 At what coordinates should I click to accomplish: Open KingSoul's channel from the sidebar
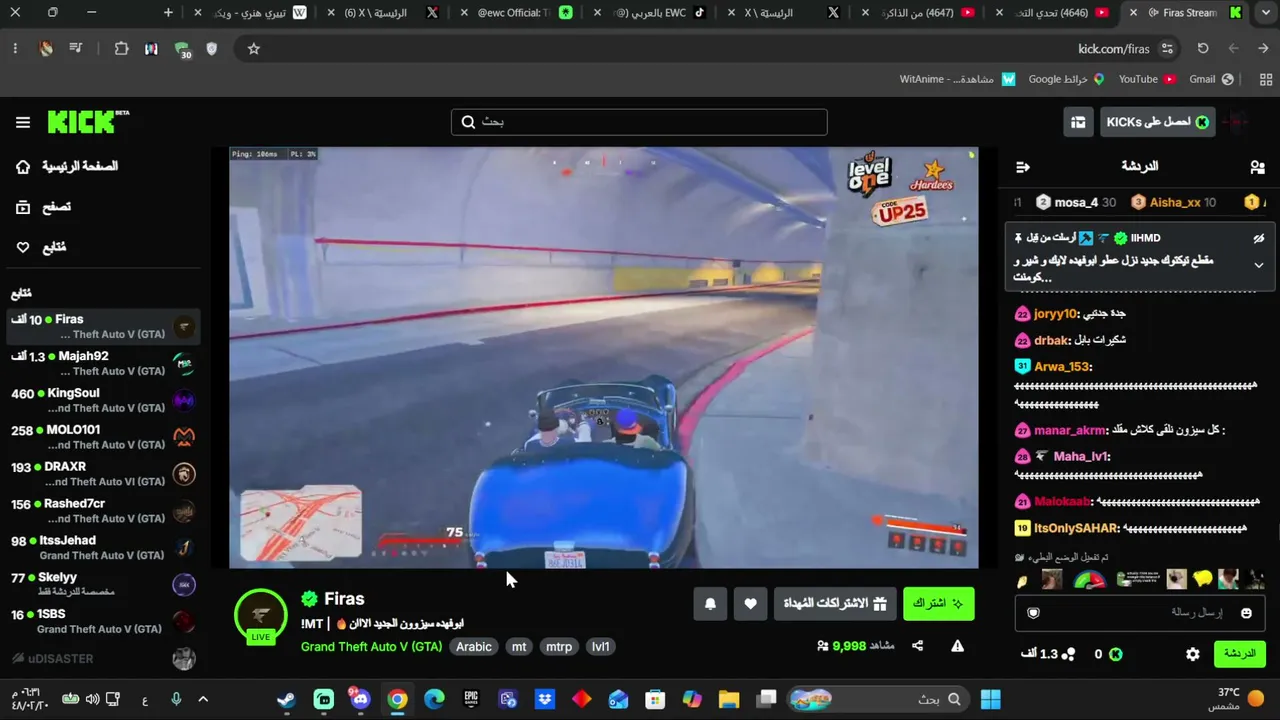click(103, 400)
